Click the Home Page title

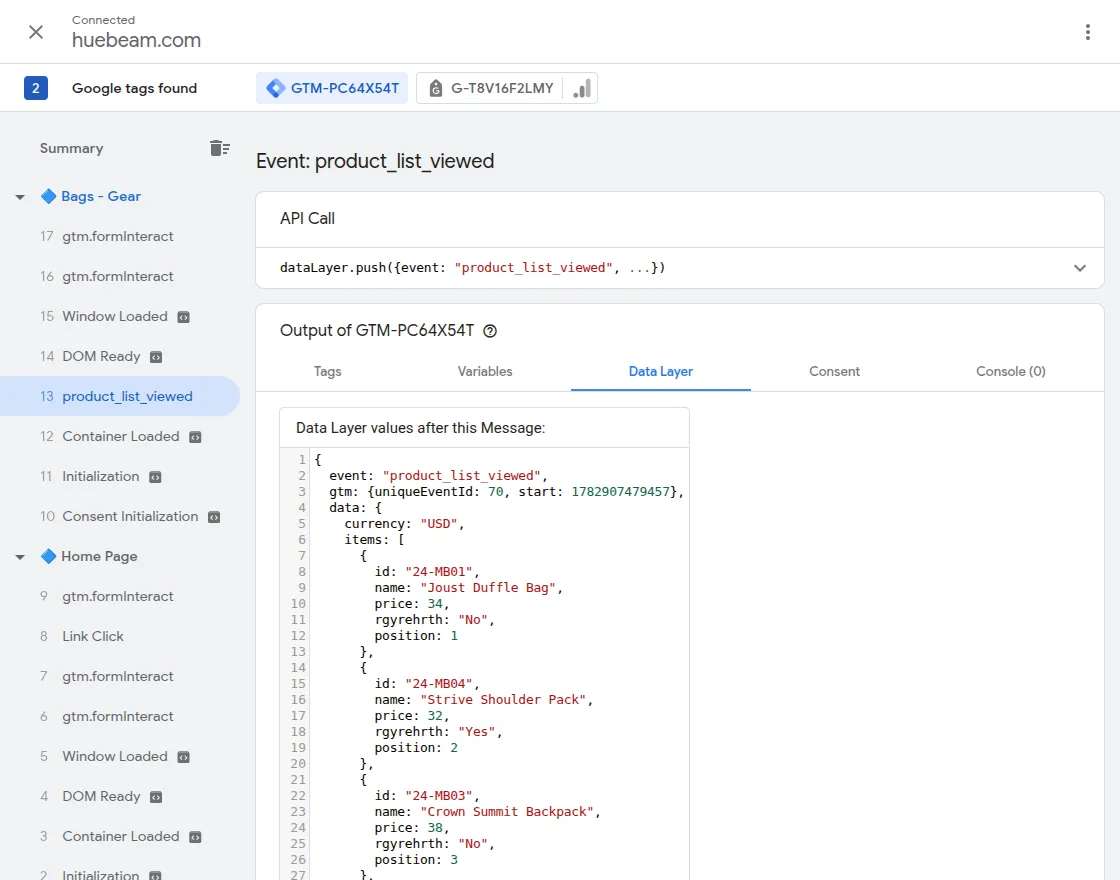(x=99, y=556)
